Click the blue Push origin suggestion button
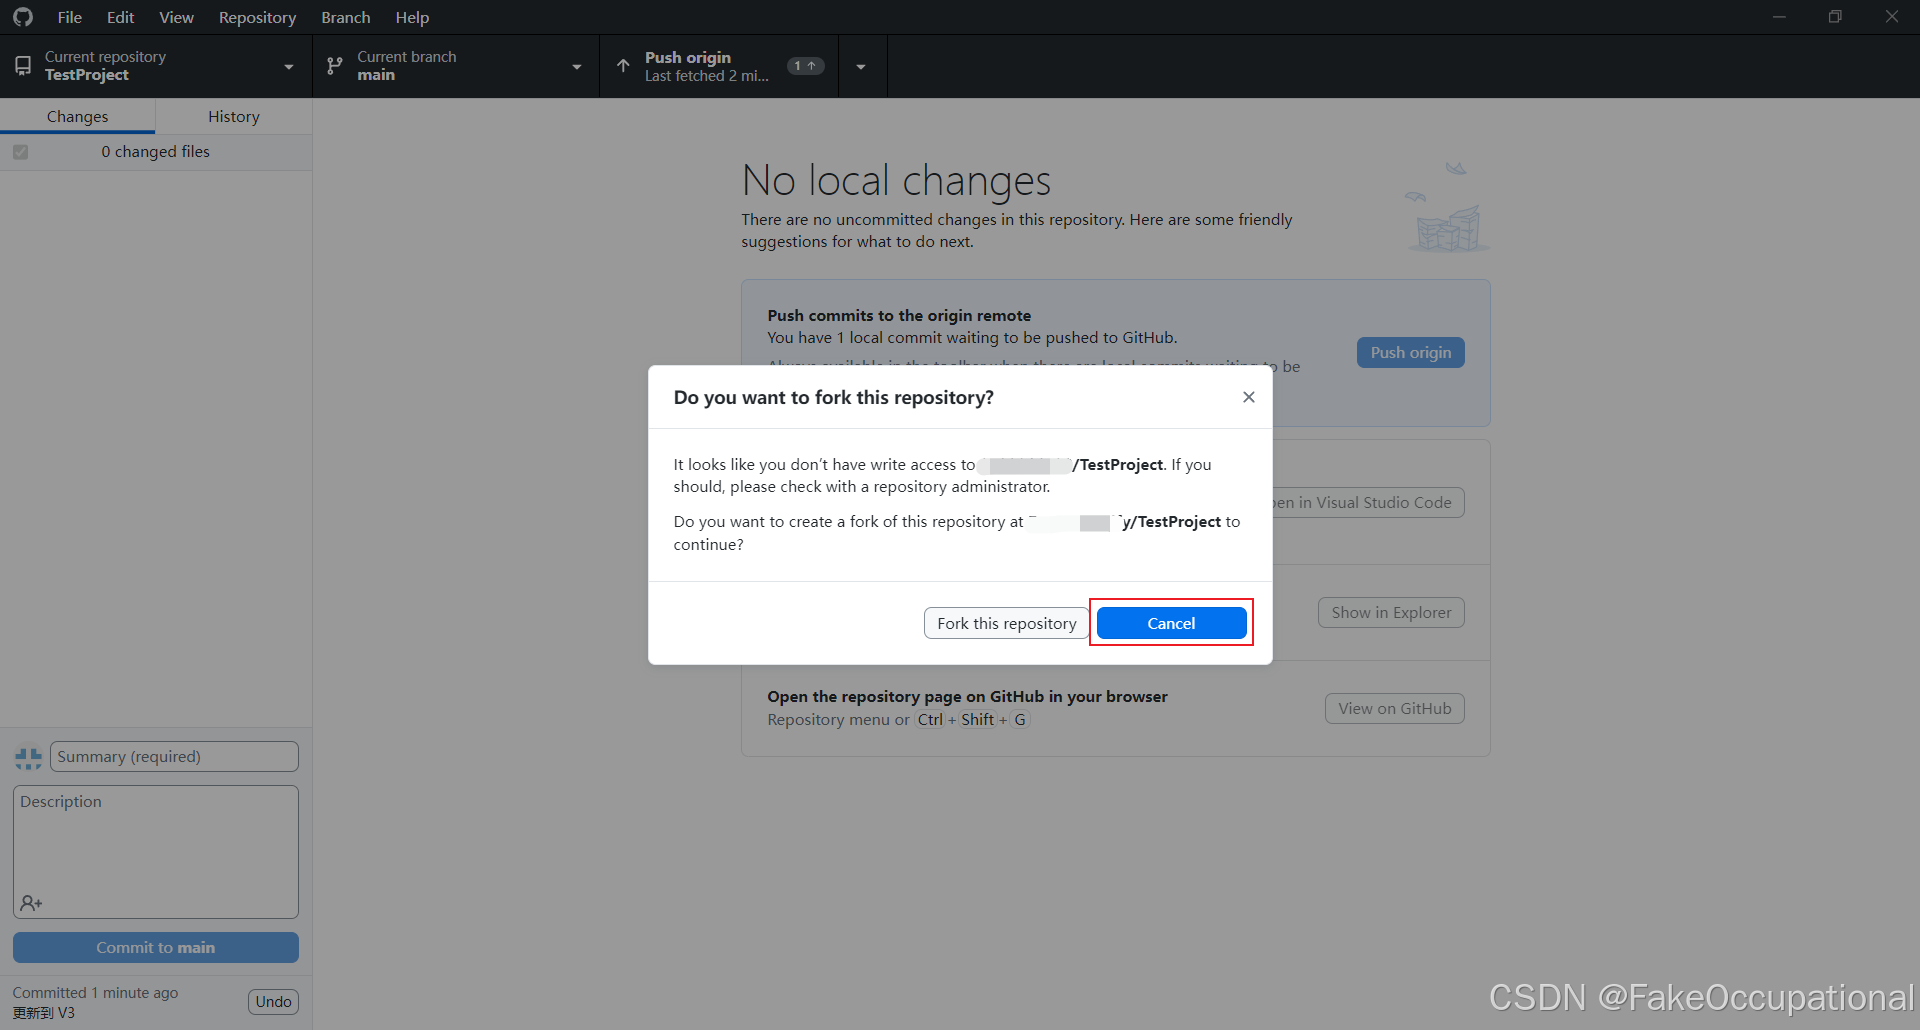 tap(1410, 352)
